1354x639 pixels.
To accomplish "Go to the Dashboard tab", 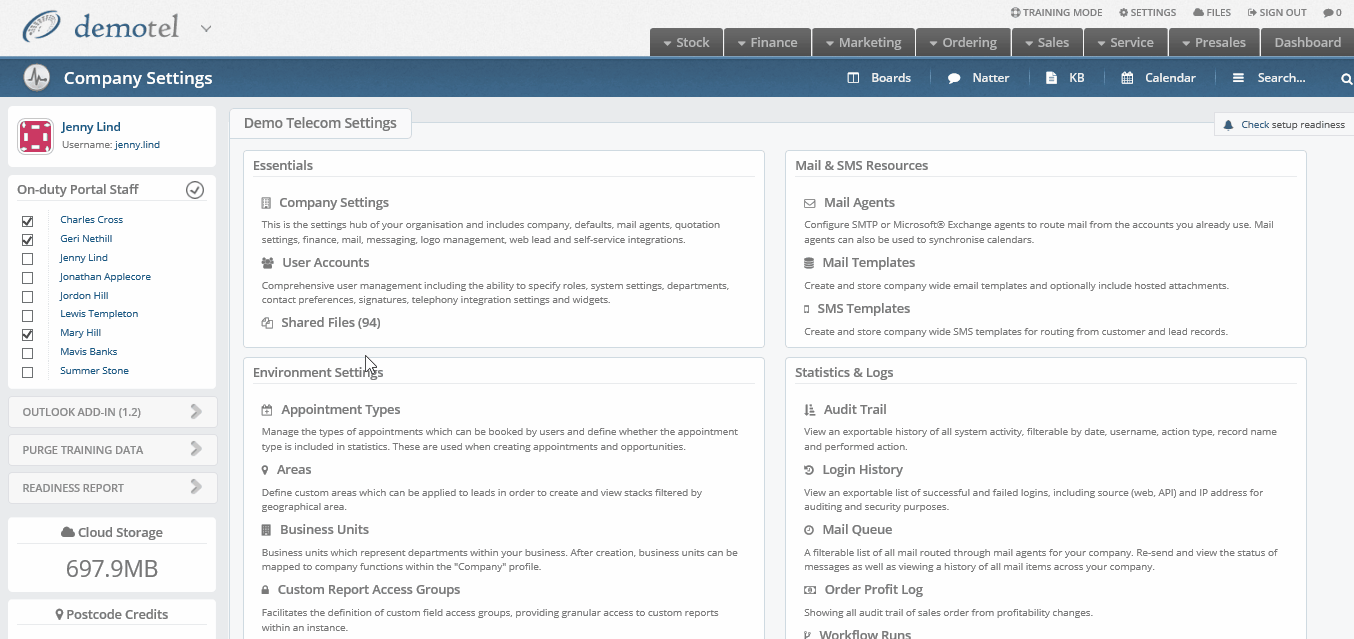I will pos(1307,42).
